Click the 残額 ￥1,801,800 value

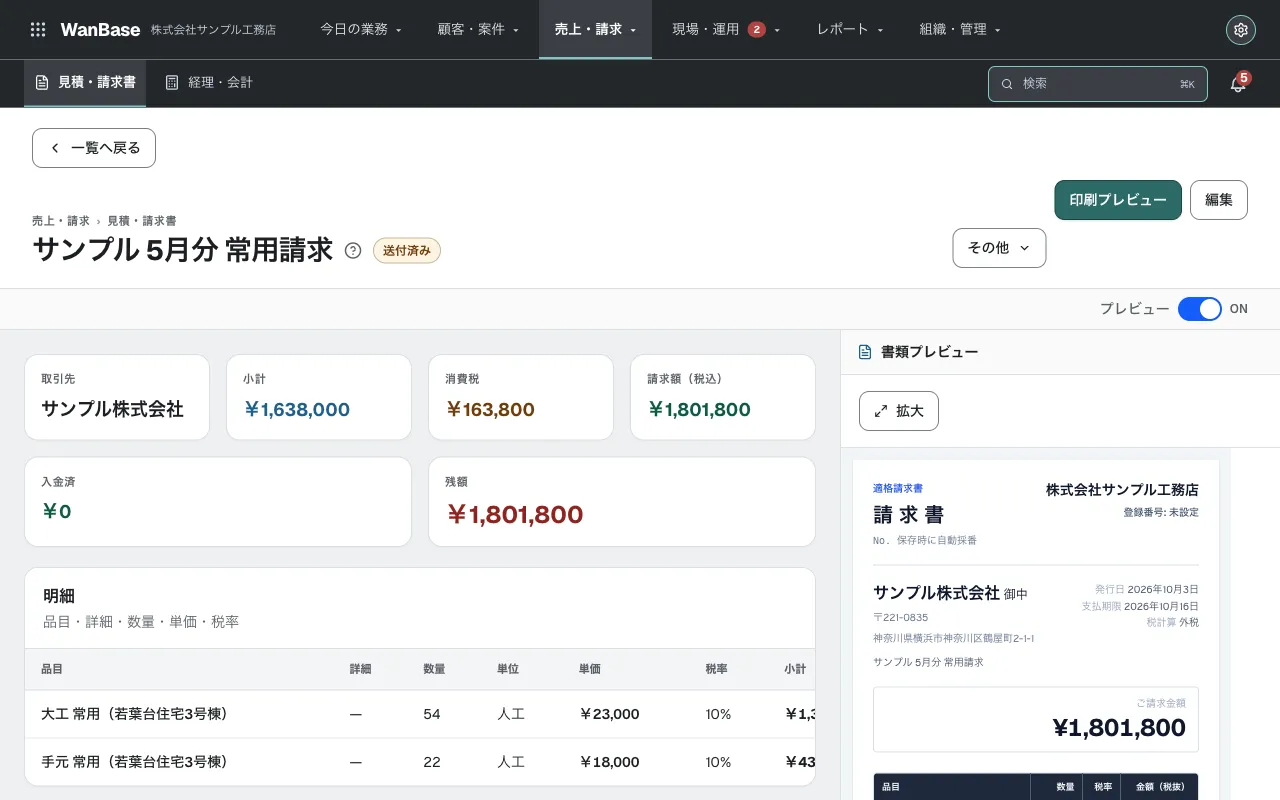pos(514,515)
